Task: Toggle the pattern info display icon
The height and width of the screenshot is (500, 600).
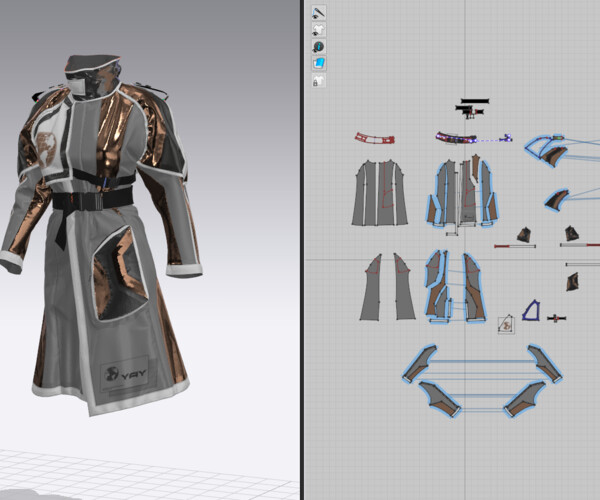Action: pos(318,47)
